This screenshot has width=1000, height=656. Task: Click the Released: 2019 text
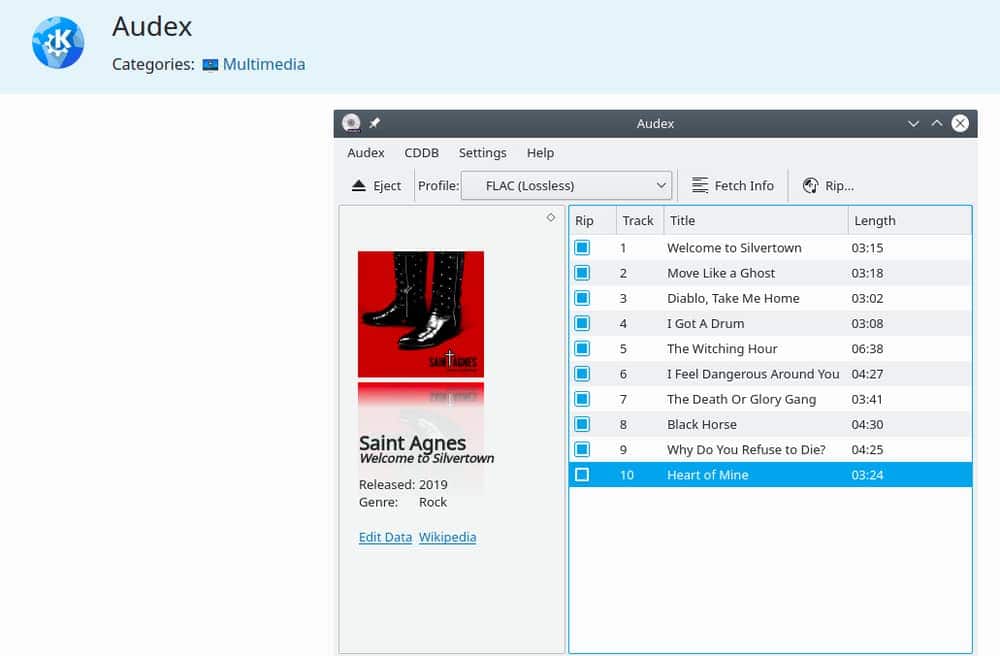click(x=403, y=485)
